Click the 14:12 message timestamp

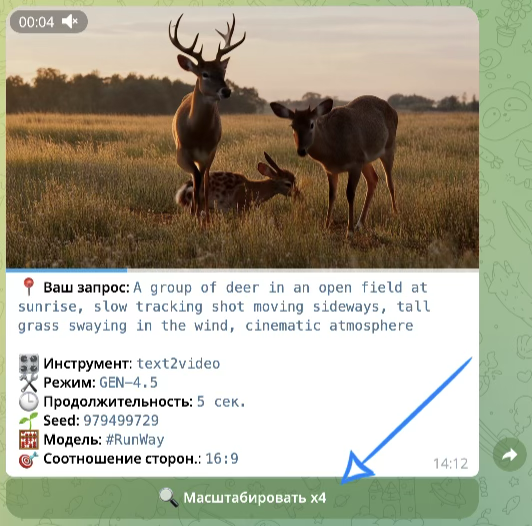click(x=451, y=464)
